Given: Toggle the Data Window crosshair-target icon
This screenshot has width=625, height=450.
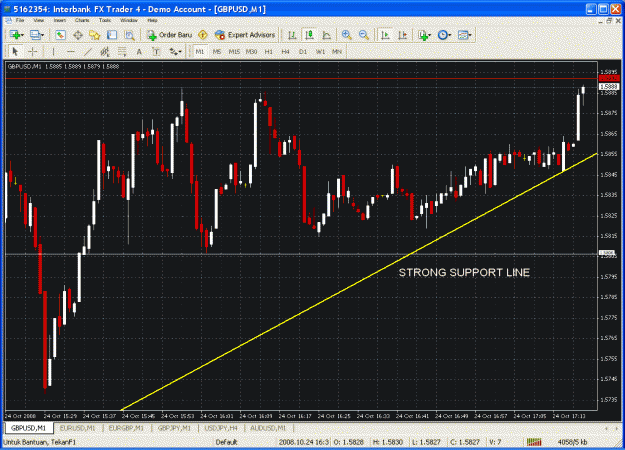Looking at the screenshot, I should (78, 35).
